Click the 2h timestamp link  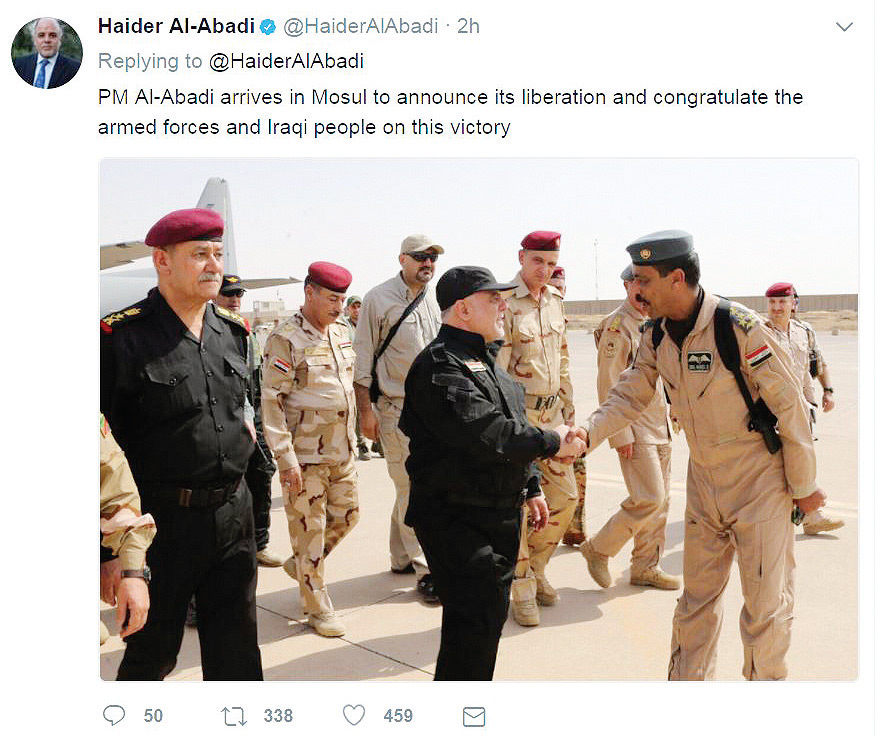[468, 26]
